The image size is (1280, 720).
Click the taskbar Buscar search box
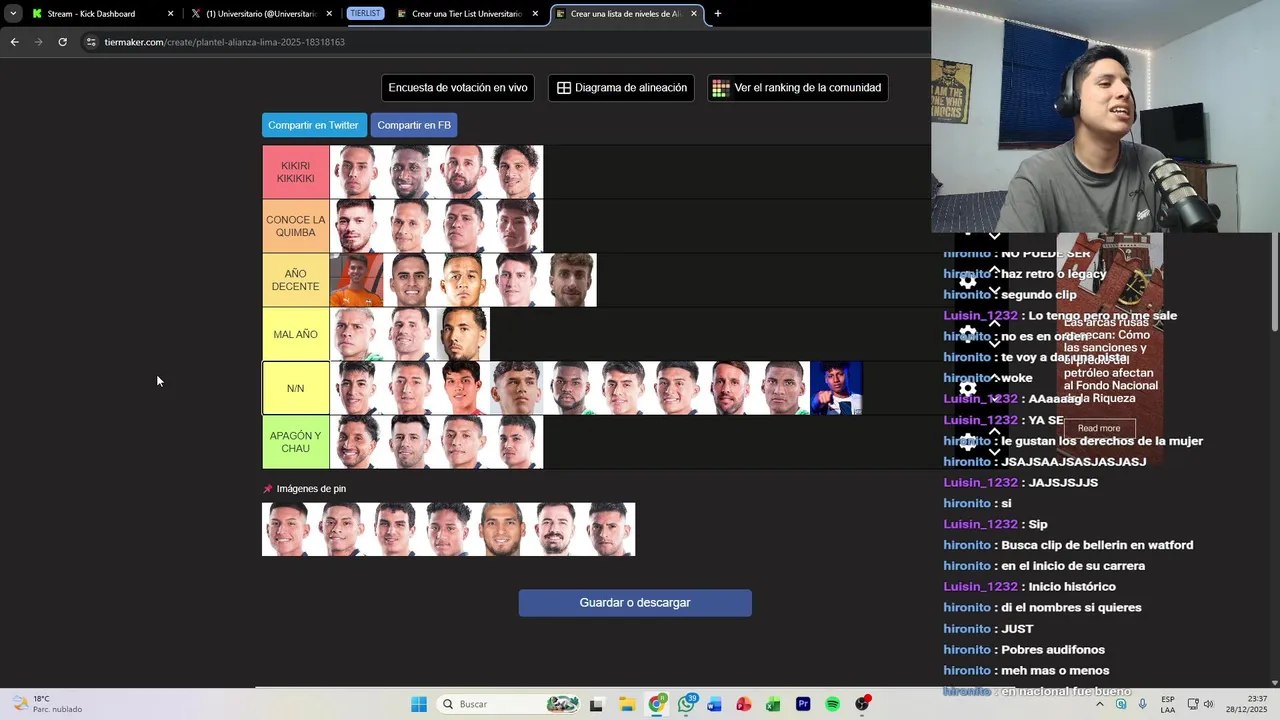510,704
